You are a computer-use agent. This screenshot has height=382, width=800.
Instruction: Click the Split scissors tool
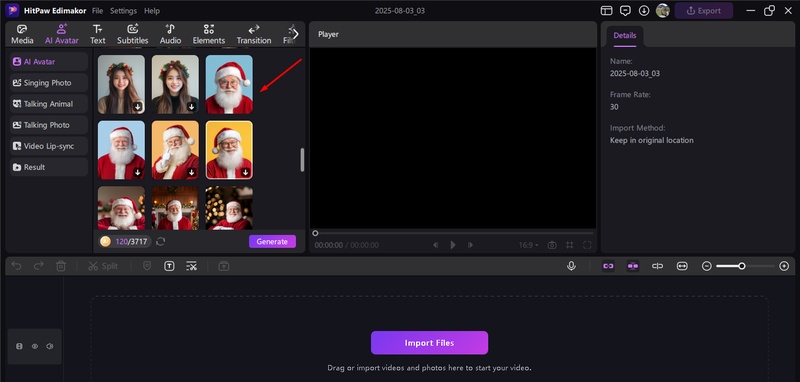click(103, 266)
